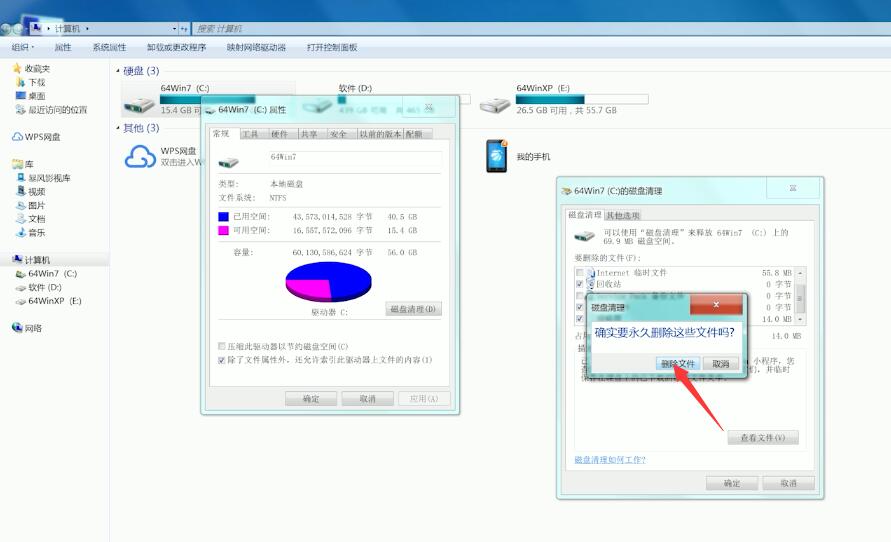891x542 pixels.
Task: Click 映射网络驱动器 in the toolbar
Action: click(256, 47)
